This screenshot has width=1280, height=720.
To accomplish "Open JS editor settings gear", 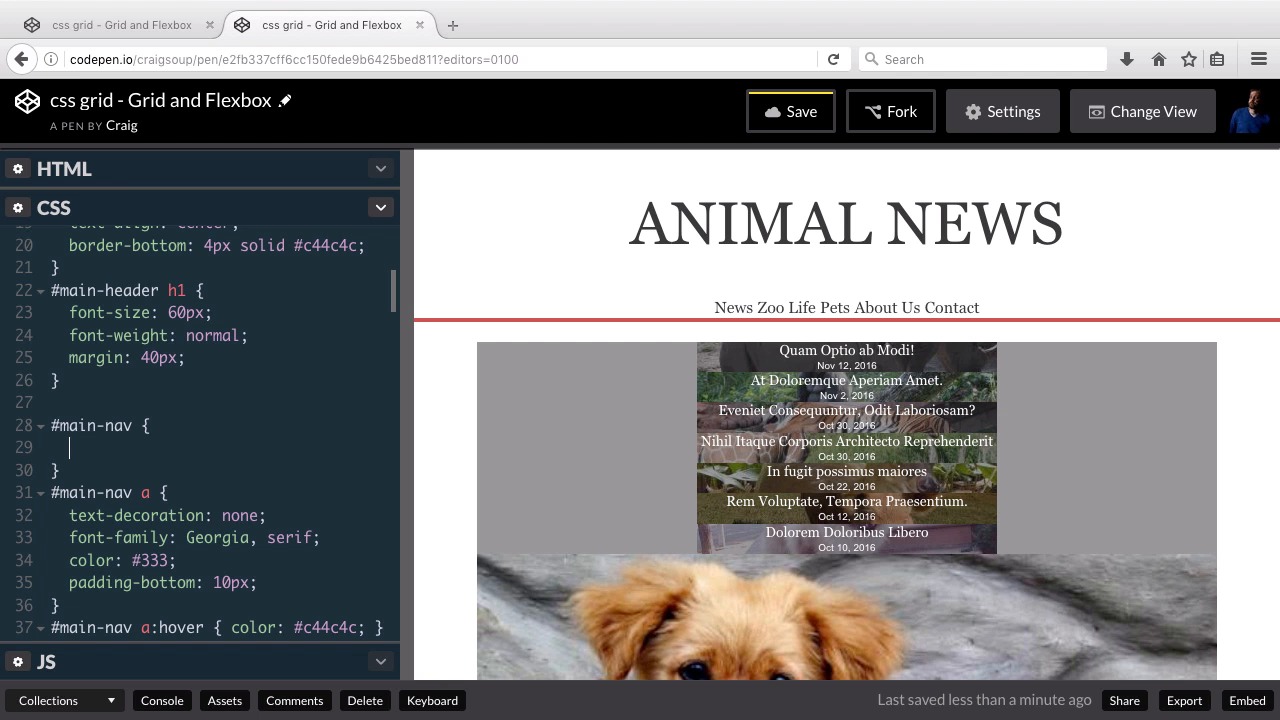I will 18,662.
